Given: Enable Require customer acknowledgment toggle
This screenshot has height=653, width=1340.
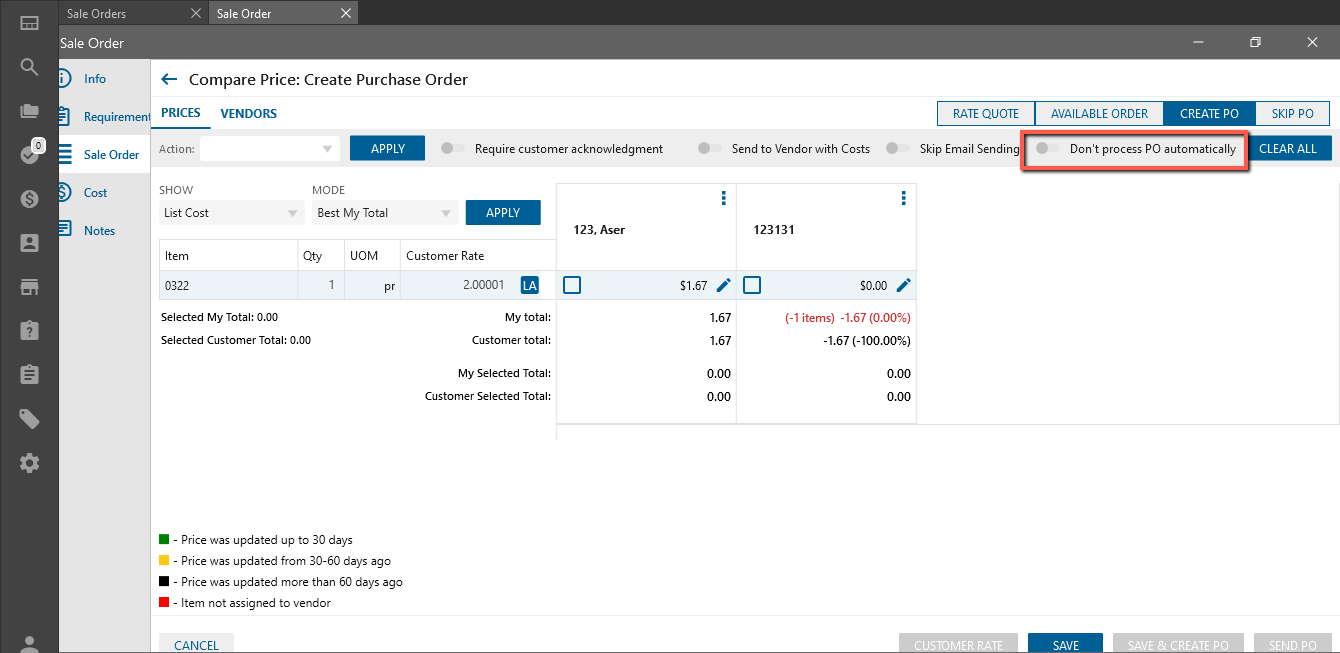Looking at the screenshot, I should (x=454, y=149).
